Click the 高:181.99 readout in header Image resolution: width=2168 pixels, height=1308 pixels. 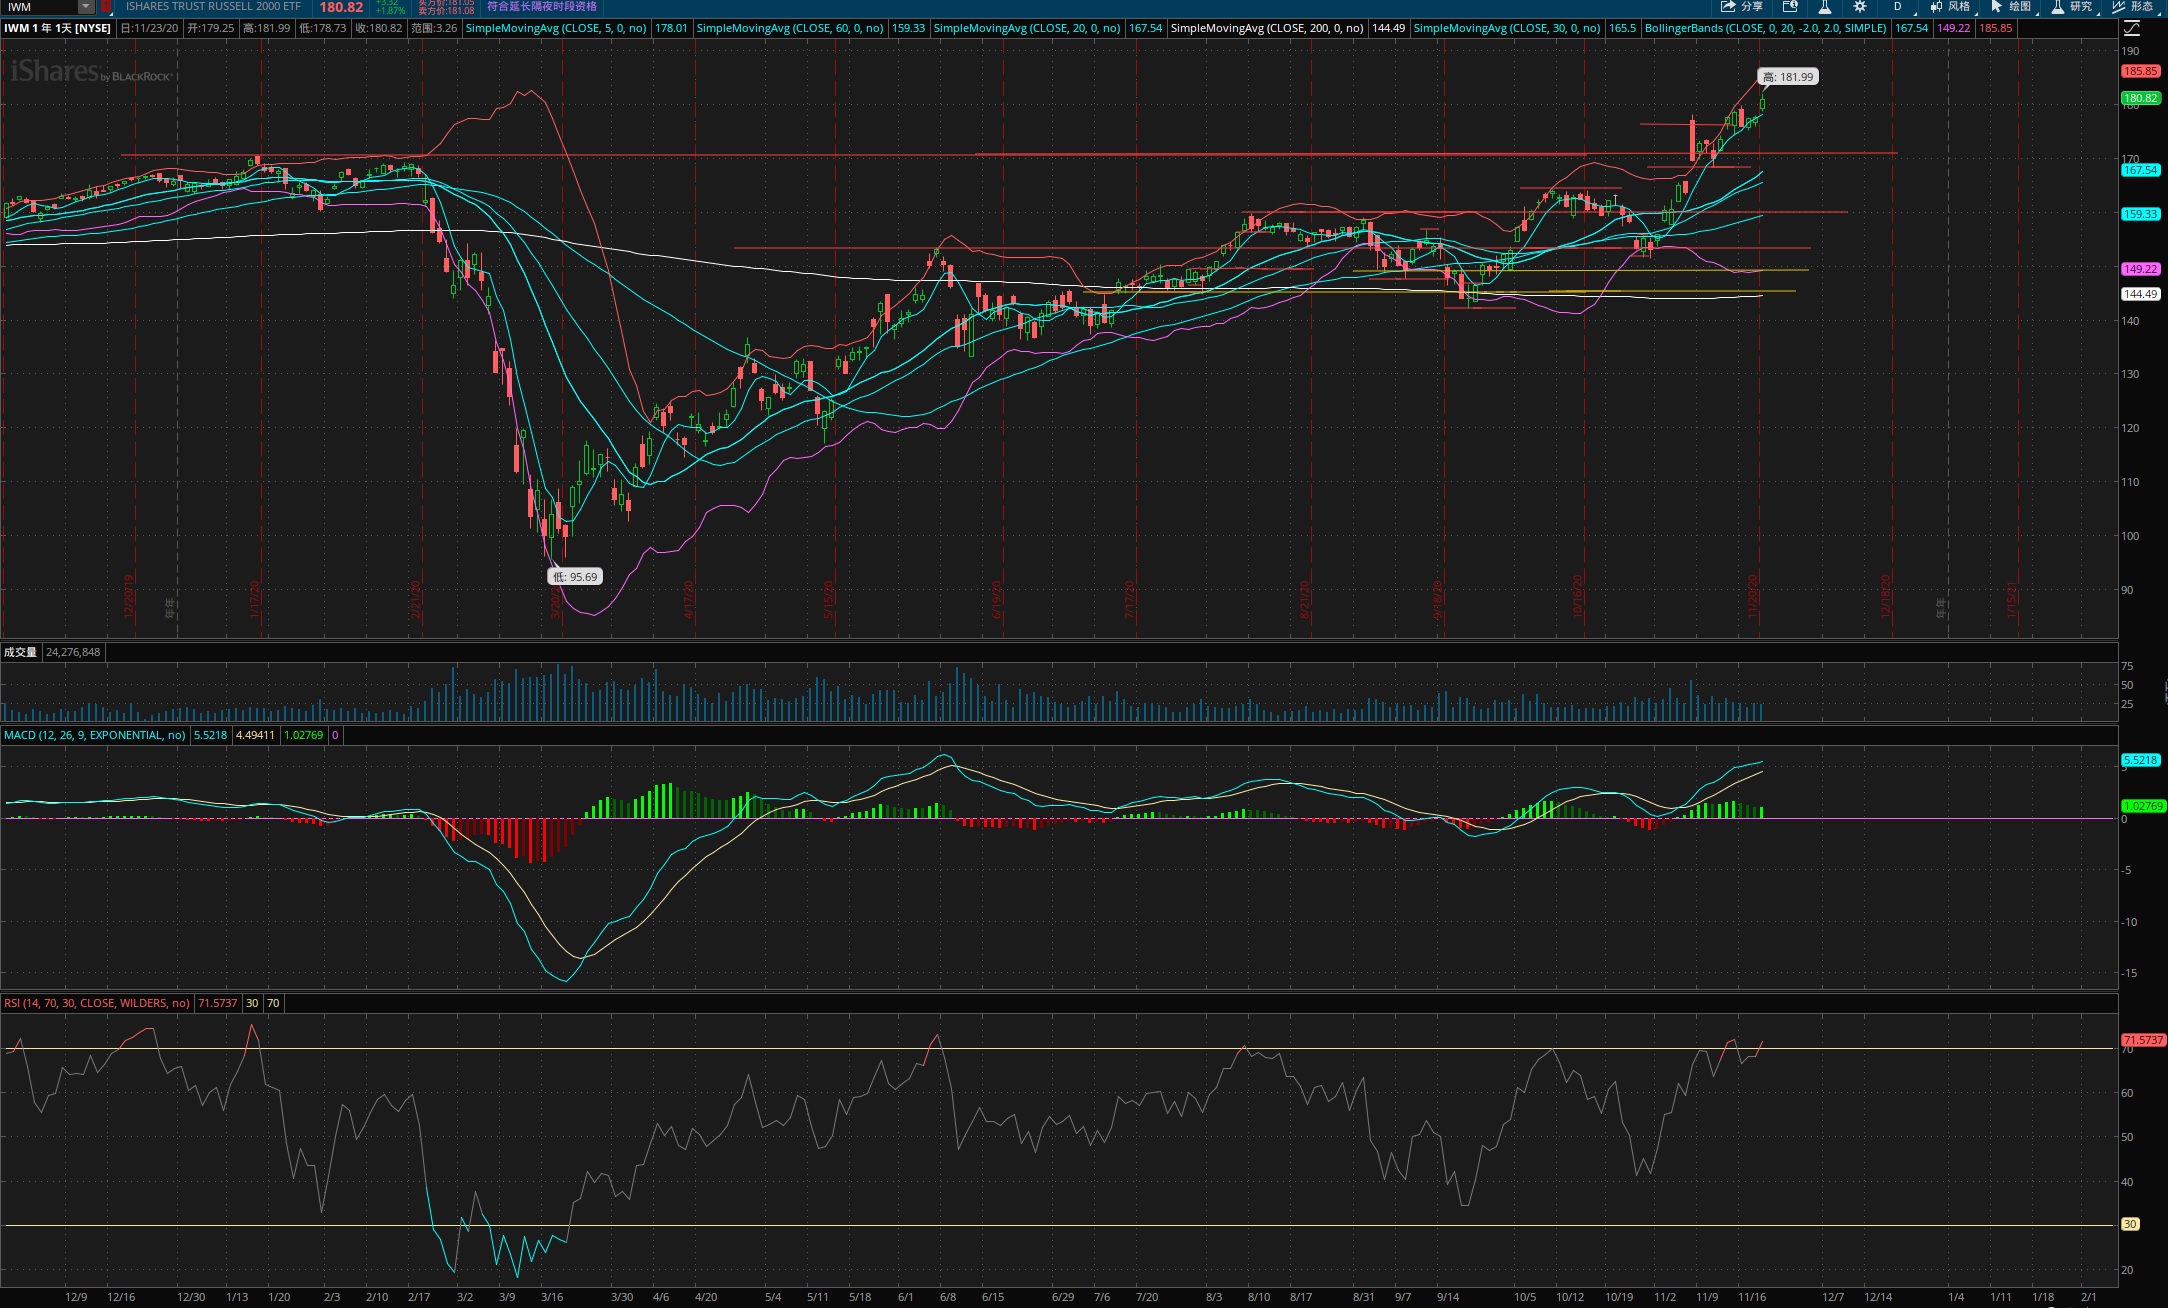click(x=267, y=28)
